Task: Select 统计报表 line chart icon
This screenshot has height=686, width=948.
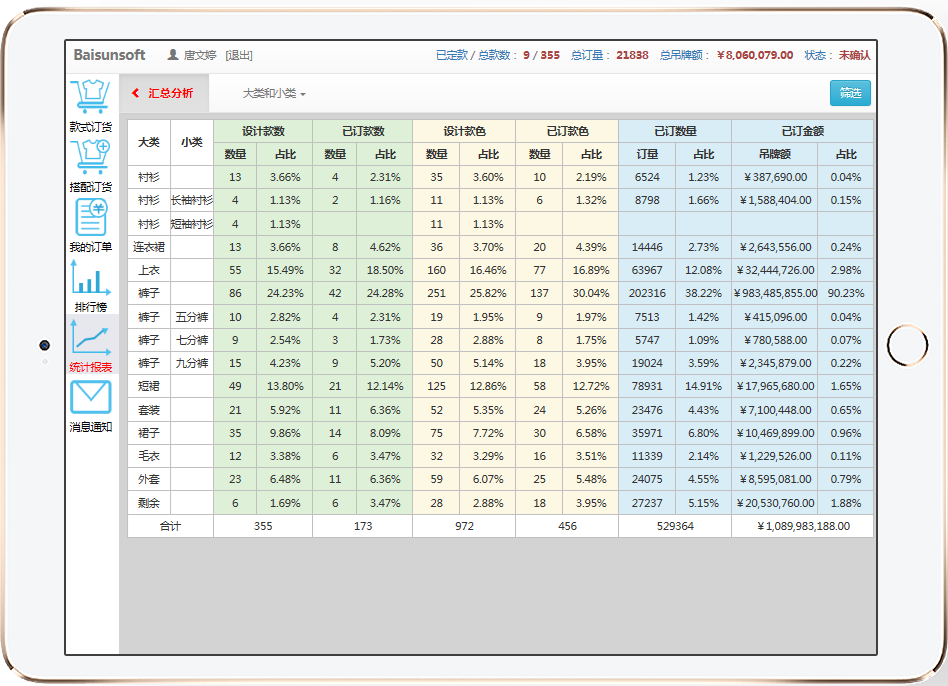Action: pyautogui.click(x=91, y=337)
